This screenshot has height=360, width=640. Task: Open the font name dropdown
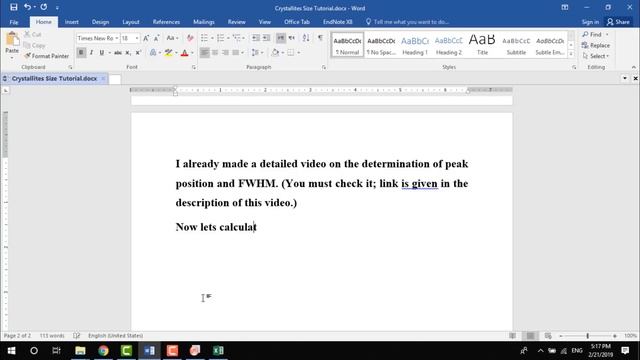pos(117,38)
